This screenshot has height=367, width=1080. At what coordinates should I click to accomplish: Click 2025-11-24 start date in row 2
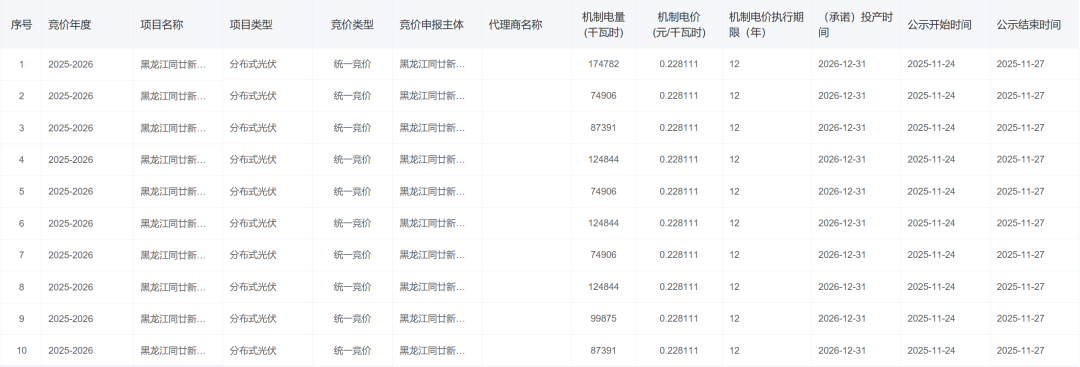pyautogui.click(x=931, y=96)
